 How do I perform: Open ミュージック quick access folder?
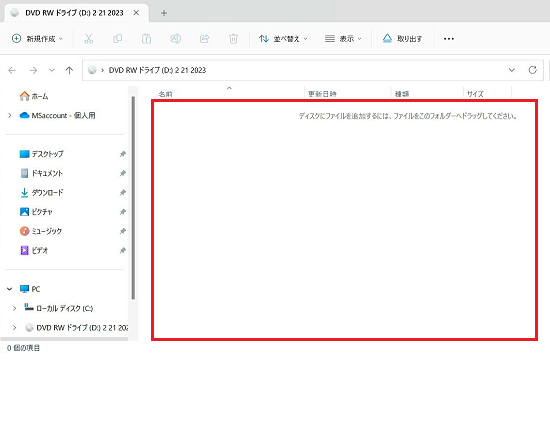pyautogui.click(x=41, y=231)
